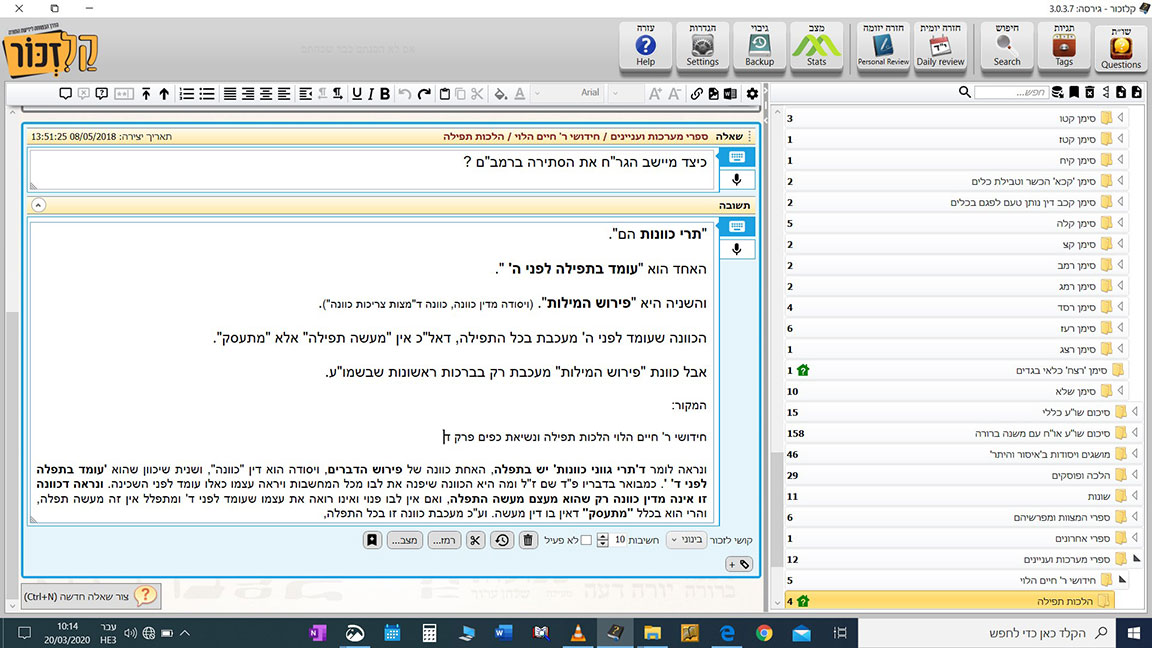This screenshot has width=1152, height=648.
Task: Click the tree search input field
Action: point(1010,92)
